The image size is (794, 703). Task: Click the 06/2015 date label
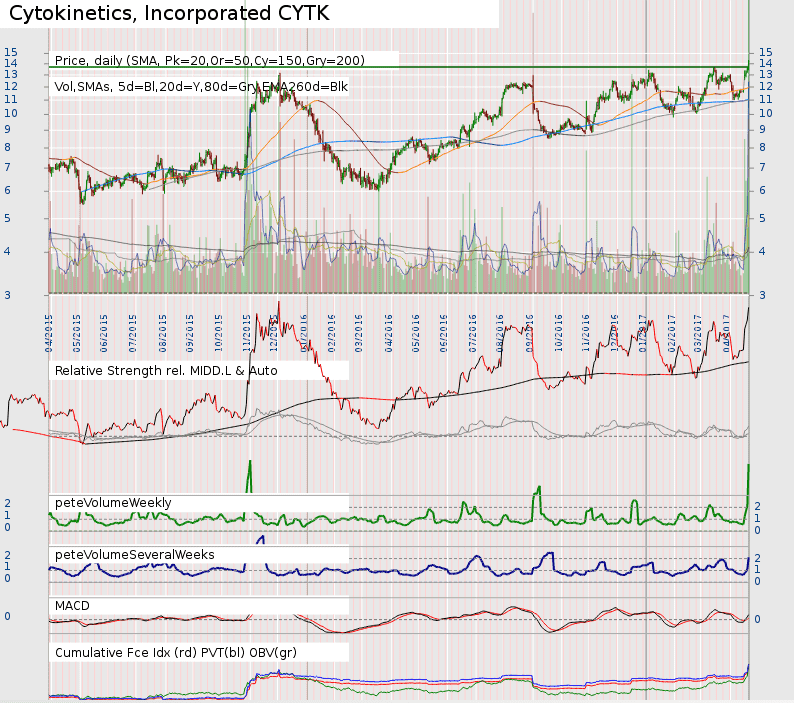(104, 333)
